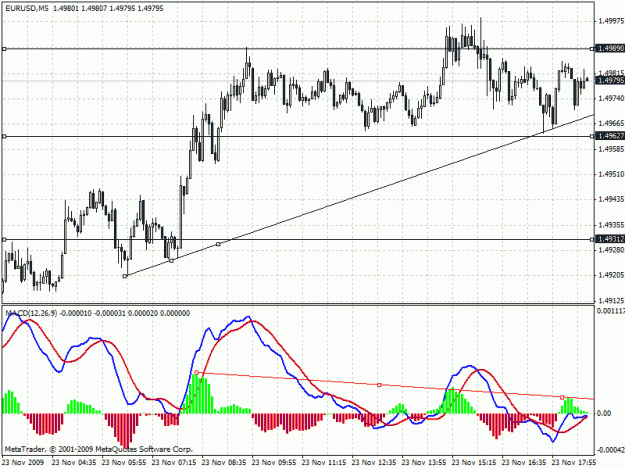Click the 1.49740 price axis value
This screenshot has width=625, height=469.
click(611, 98)
